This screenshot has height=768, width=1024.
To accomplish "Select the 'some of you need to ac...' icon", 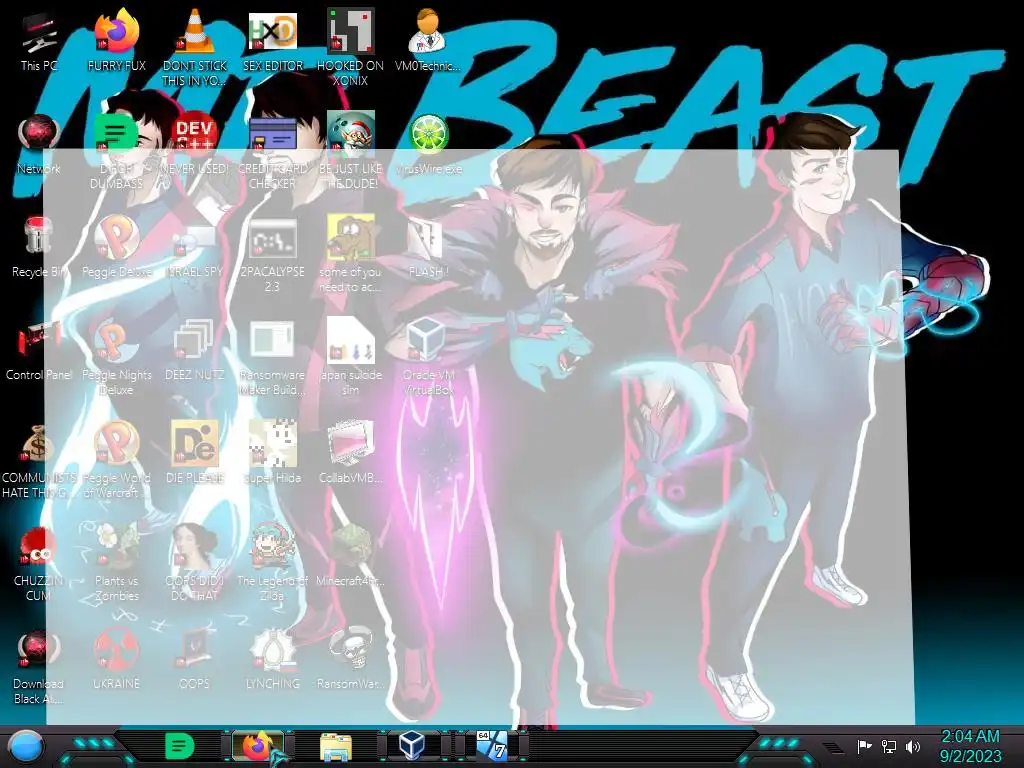I will coord(351,255).
